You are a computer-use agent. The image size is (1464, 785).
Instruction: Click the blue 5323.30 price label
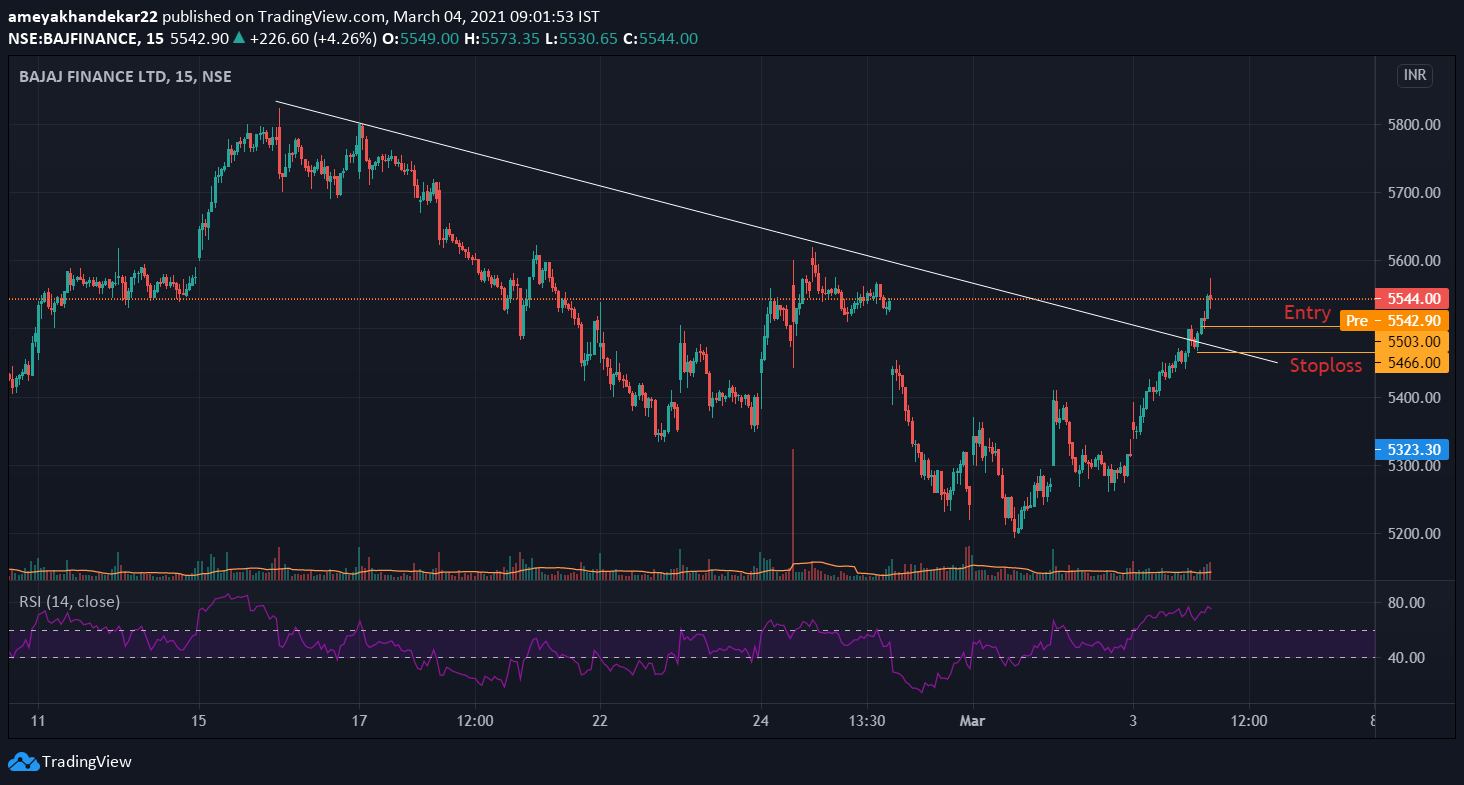pos(1412,449)
